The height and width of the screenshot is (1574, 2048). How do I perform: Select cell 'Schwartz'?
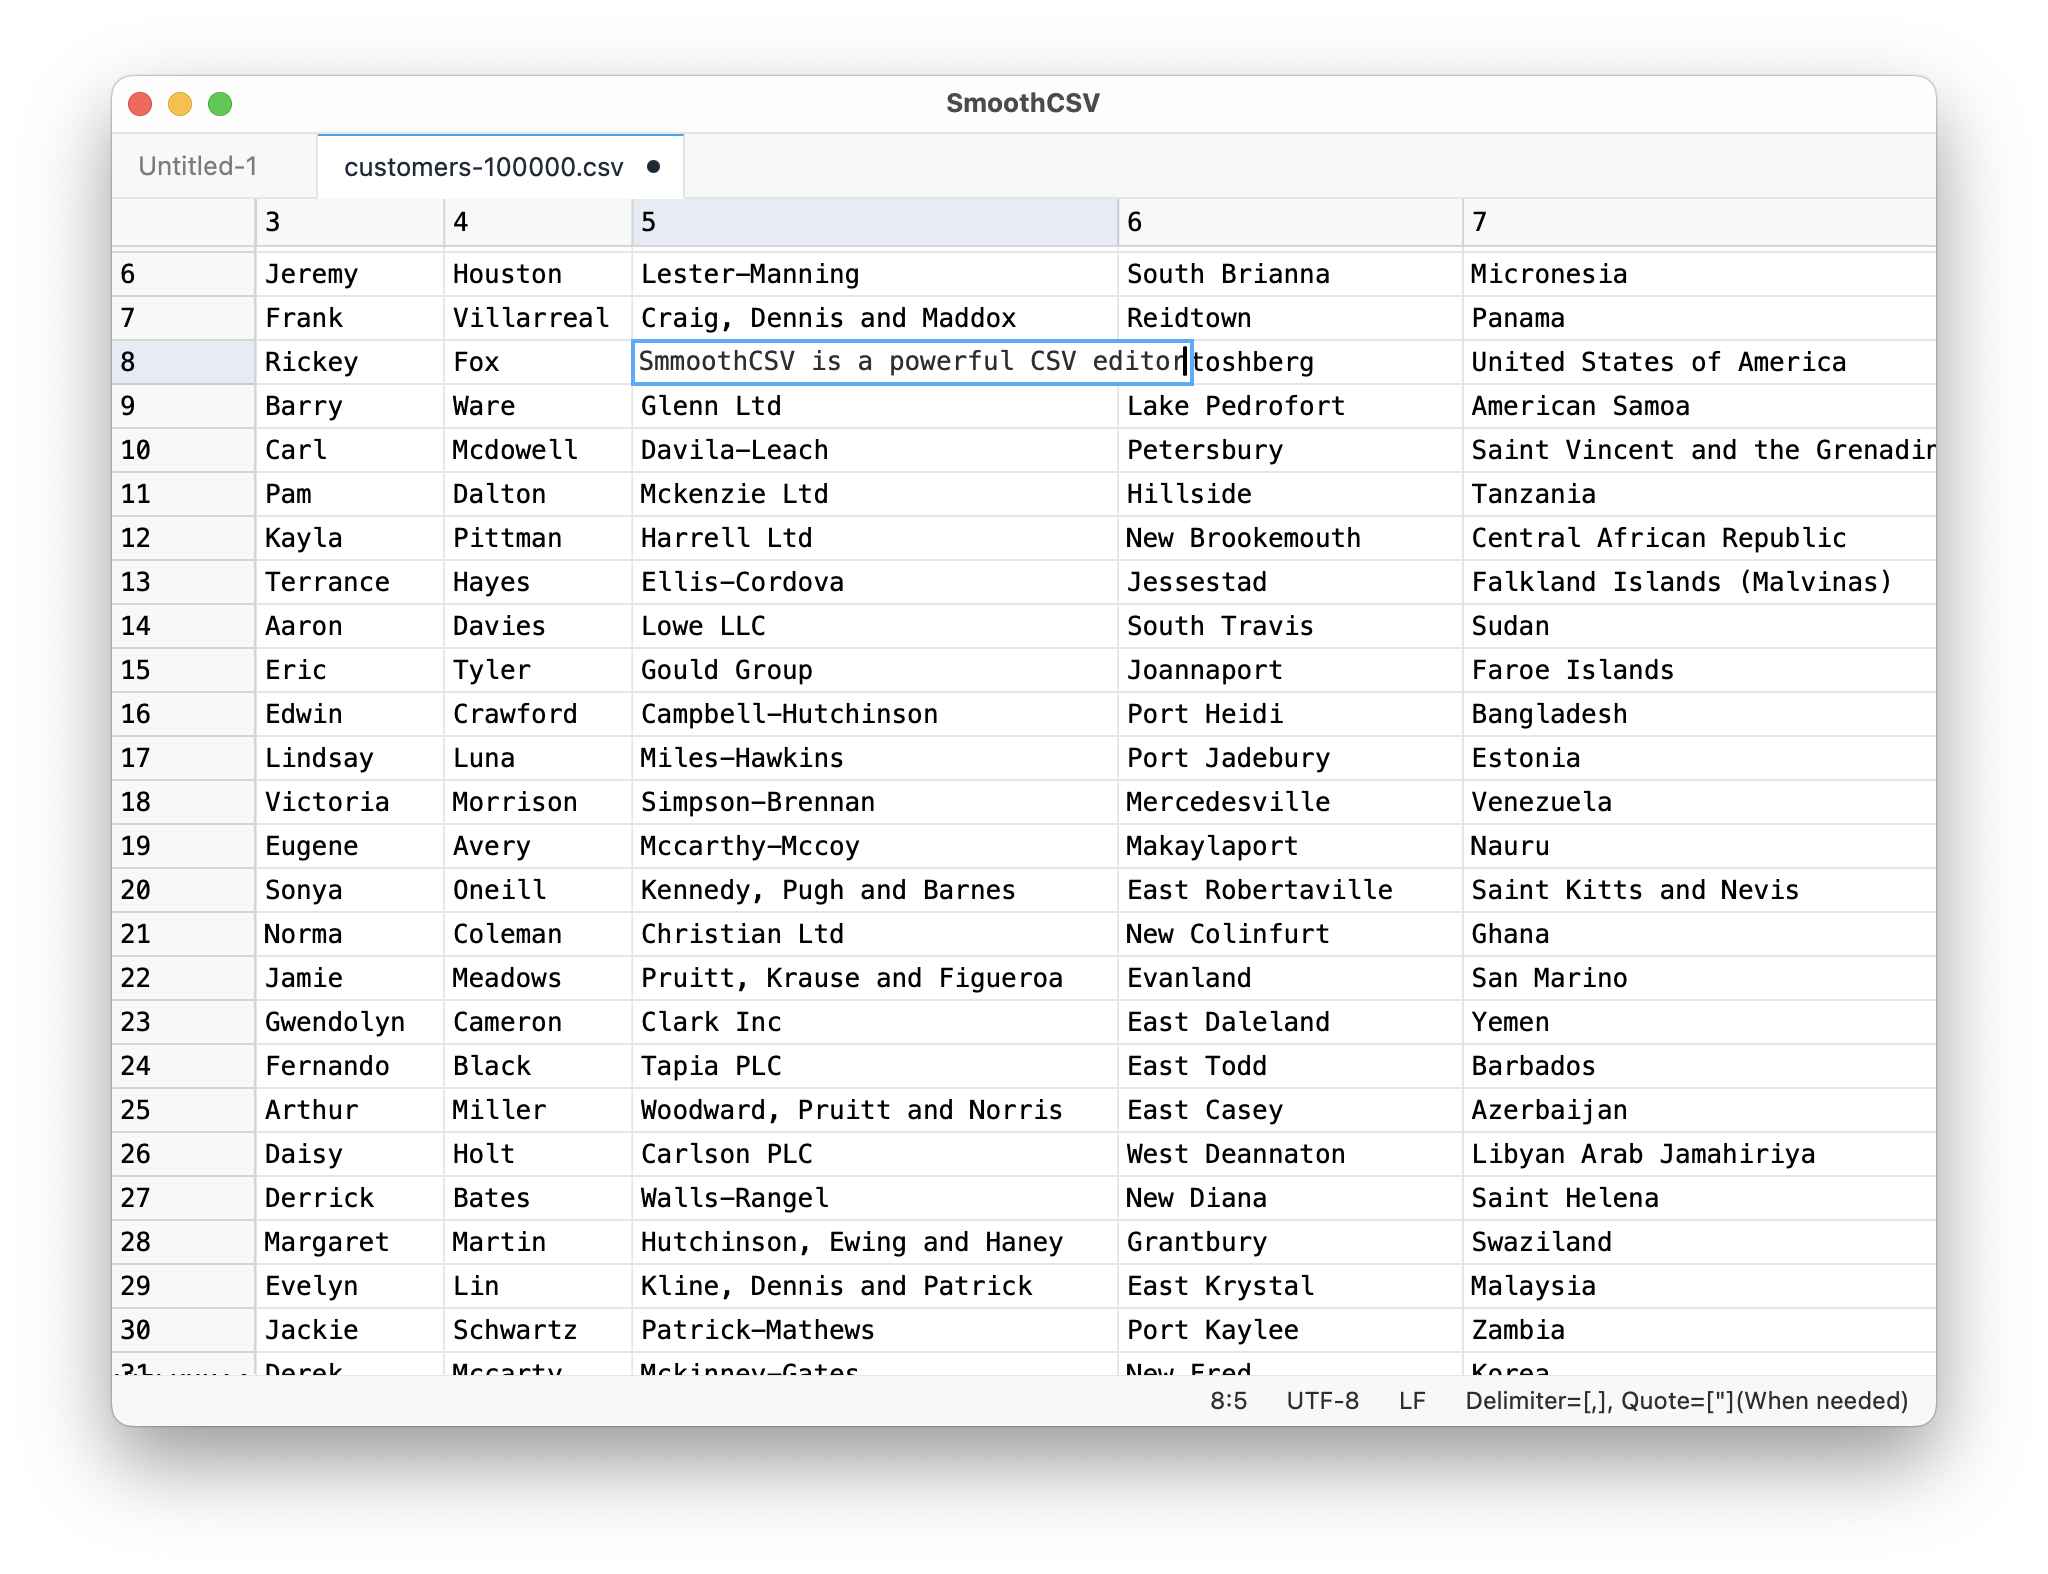(x=538, y=1330)
